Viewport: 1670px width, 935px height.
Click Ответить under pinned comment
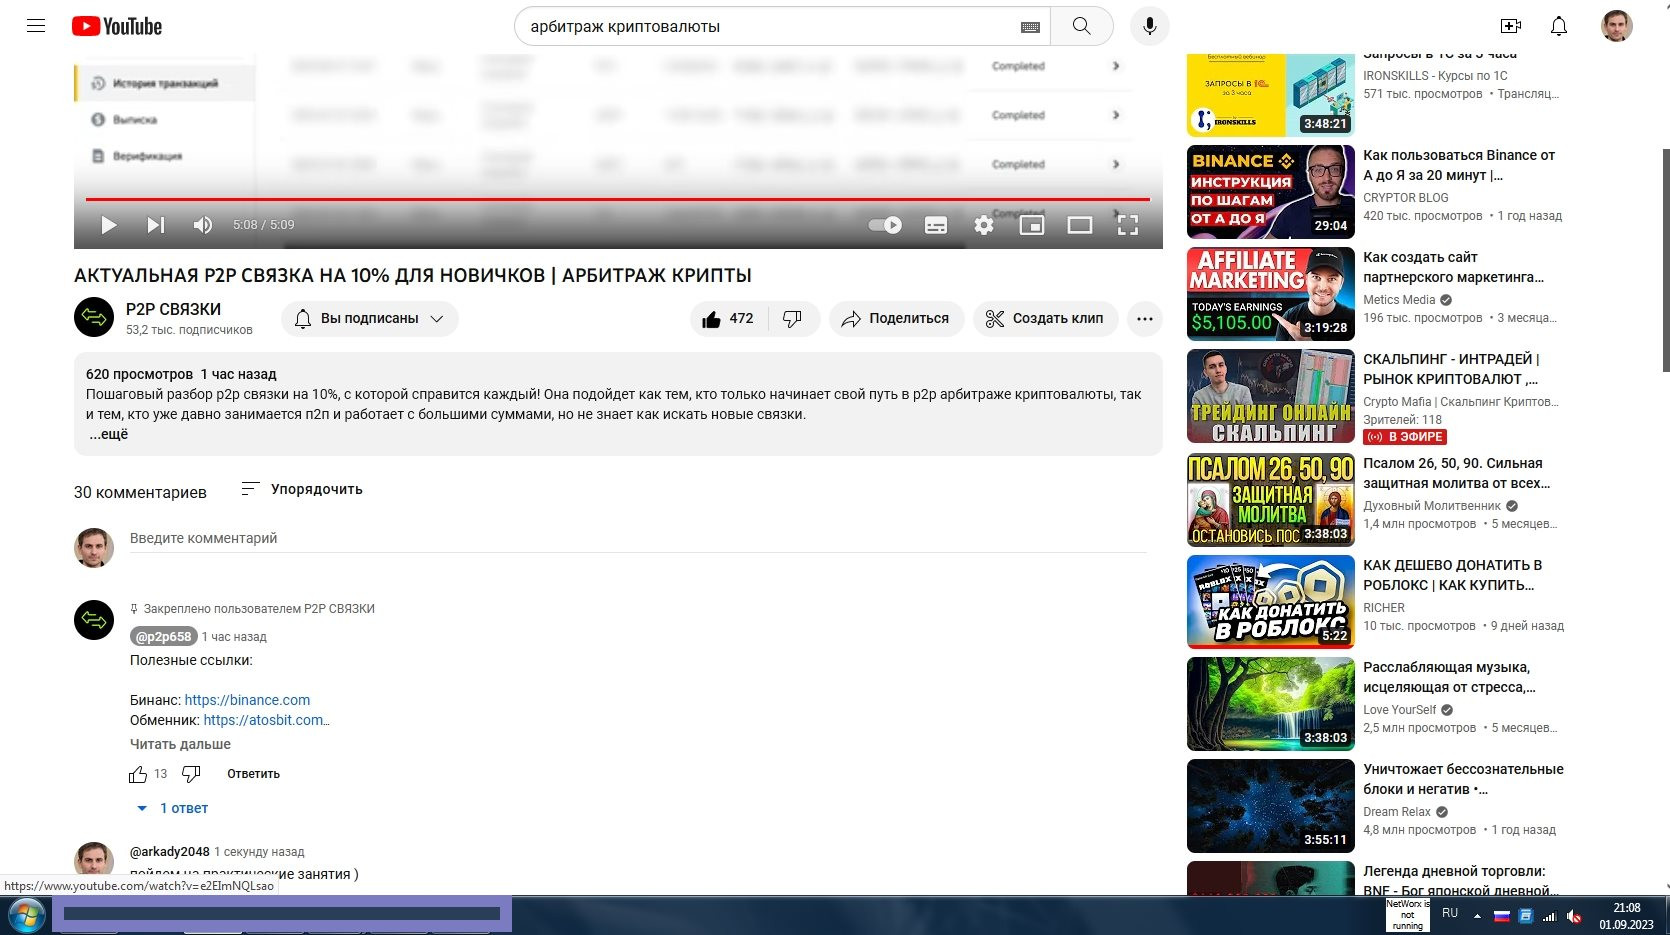pyautogui.click(x=253, y=774)
